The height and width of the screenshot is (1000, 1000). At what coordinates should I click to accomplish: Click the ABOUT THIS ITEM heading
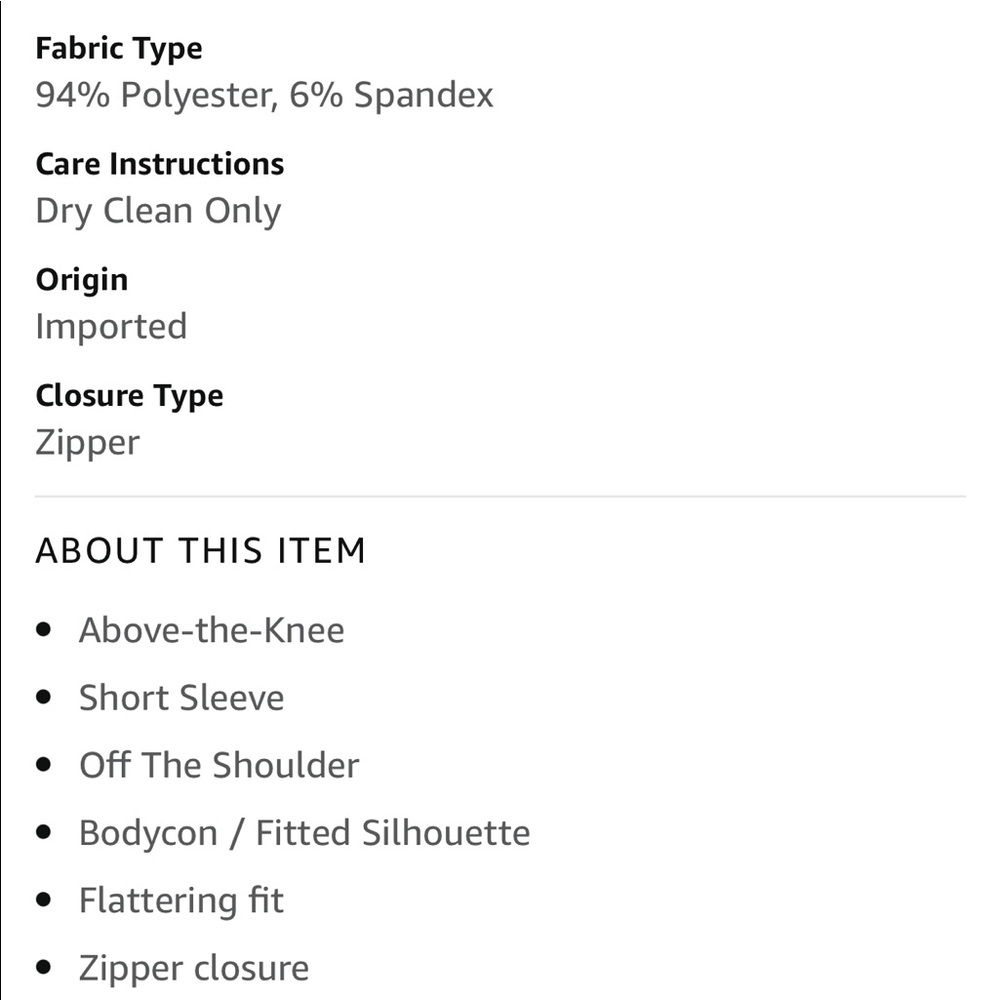pos(200,551)
